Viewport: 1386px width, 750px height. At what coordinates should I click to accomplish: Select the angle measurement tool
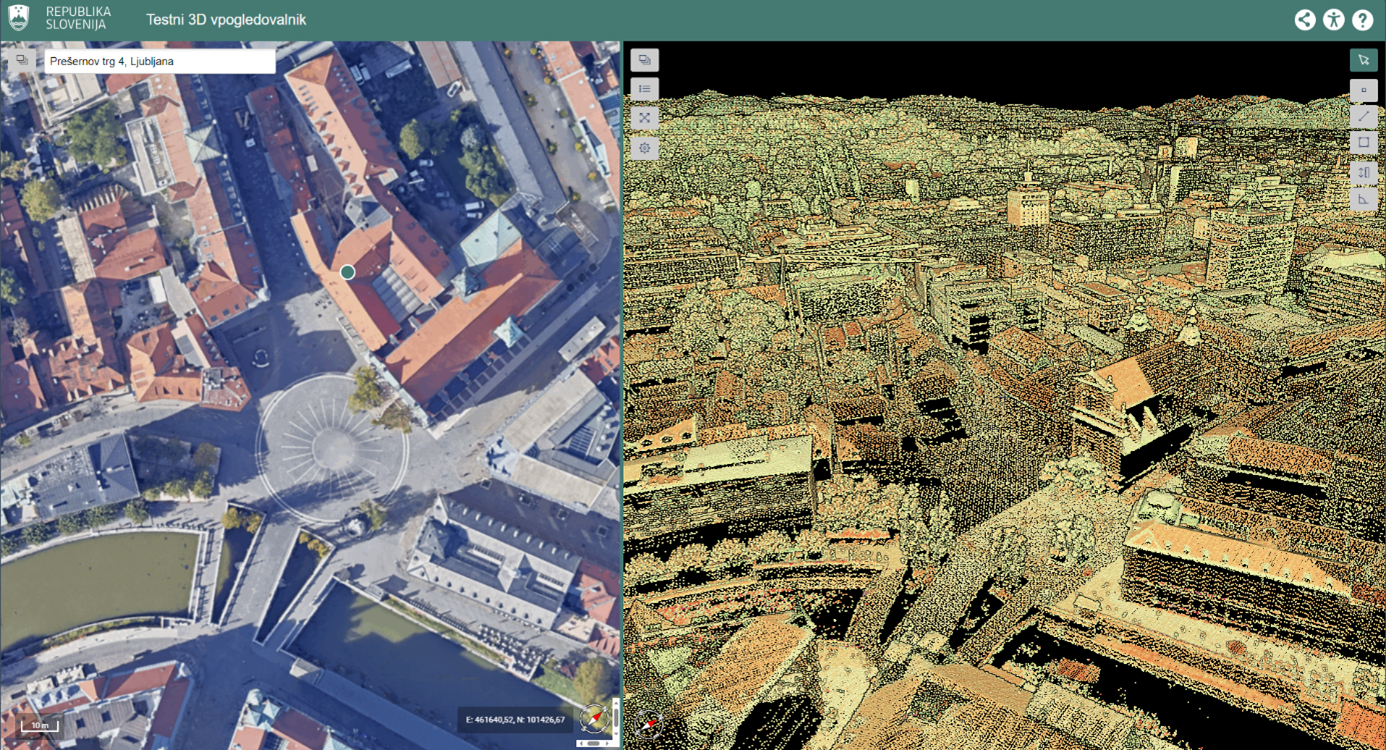pos(1364,199)
